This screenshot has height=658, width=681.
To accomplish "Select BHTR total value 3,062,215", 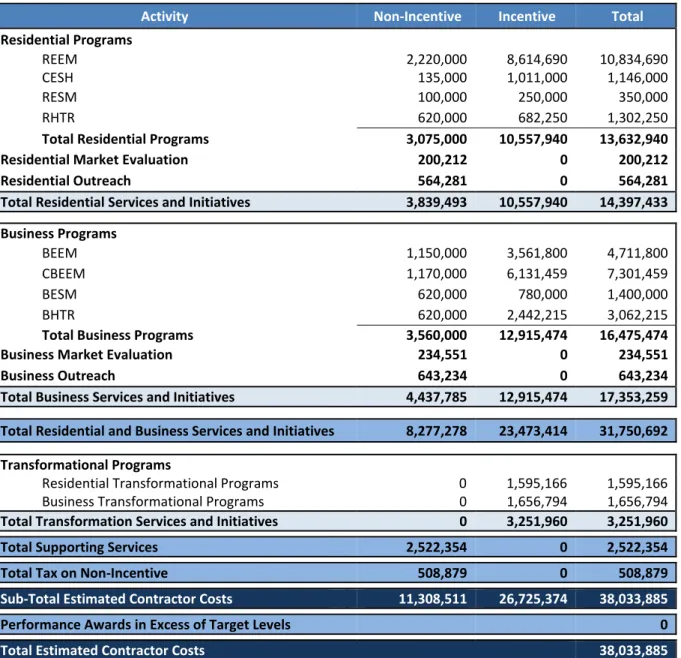I will (637, 315).
